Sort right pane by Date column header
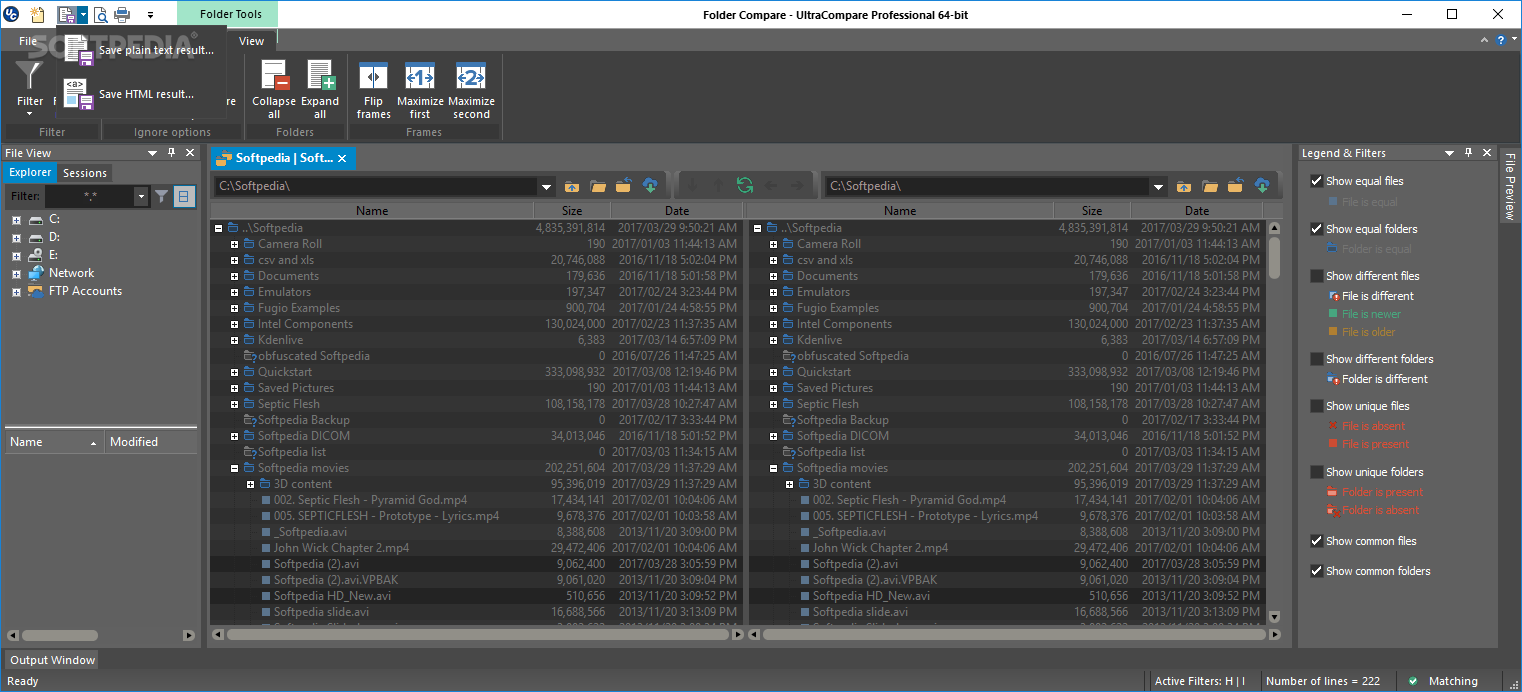The width and height of the screenshot is (1522, 692). click(1197, 211)
